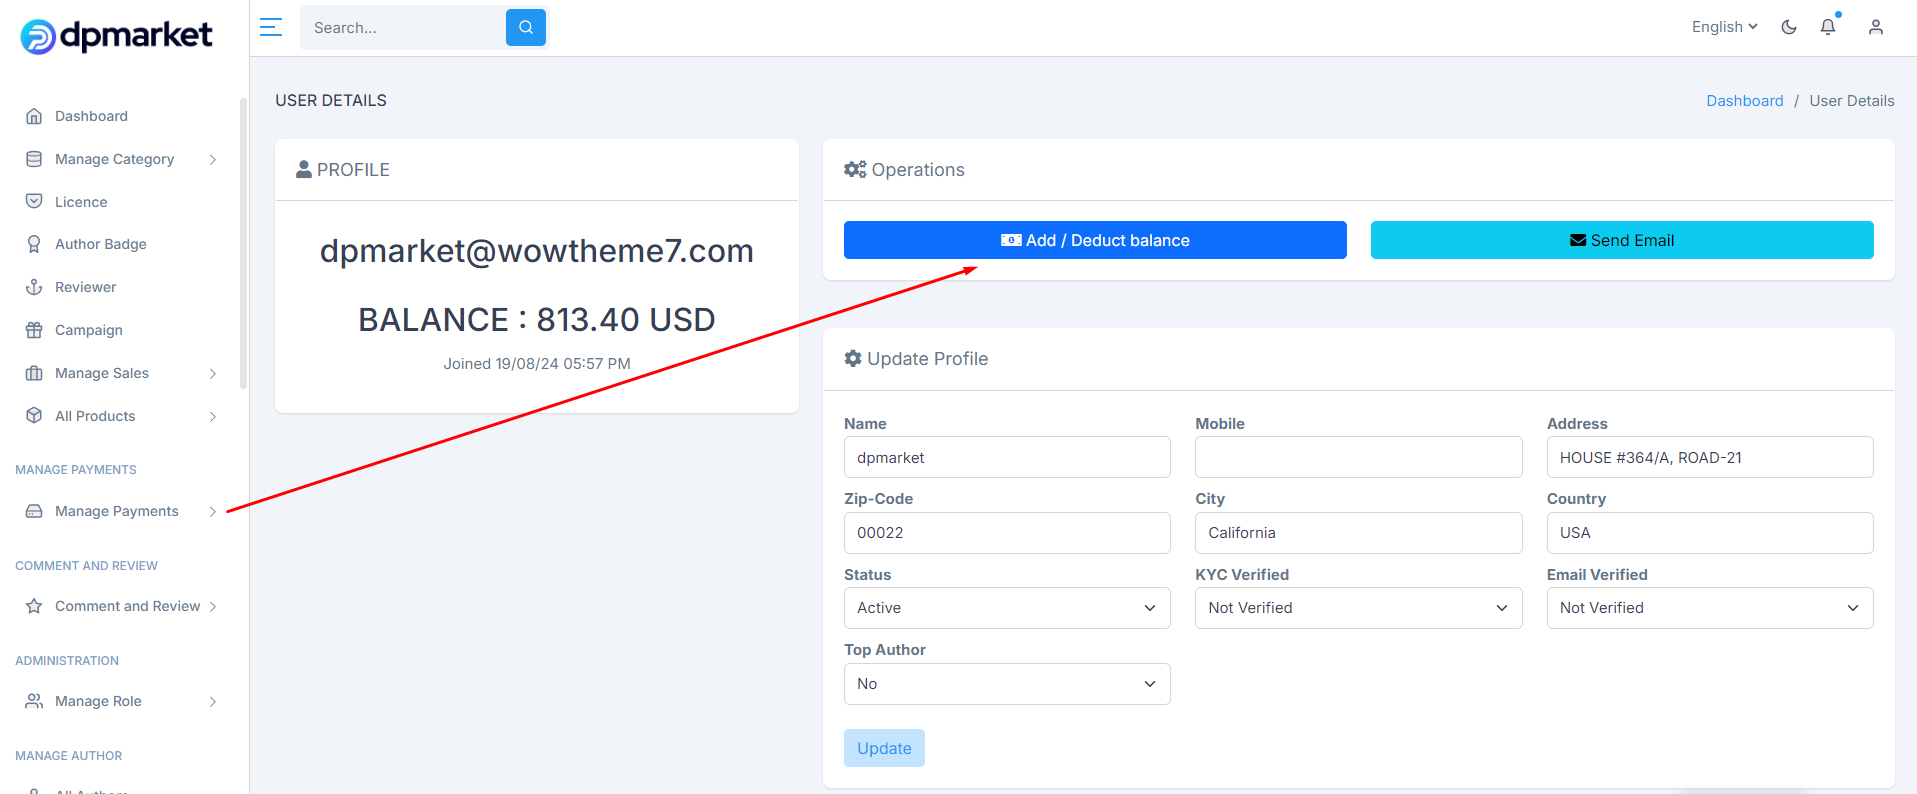Click the Country field showing USA

click(x=1710, y=533)
